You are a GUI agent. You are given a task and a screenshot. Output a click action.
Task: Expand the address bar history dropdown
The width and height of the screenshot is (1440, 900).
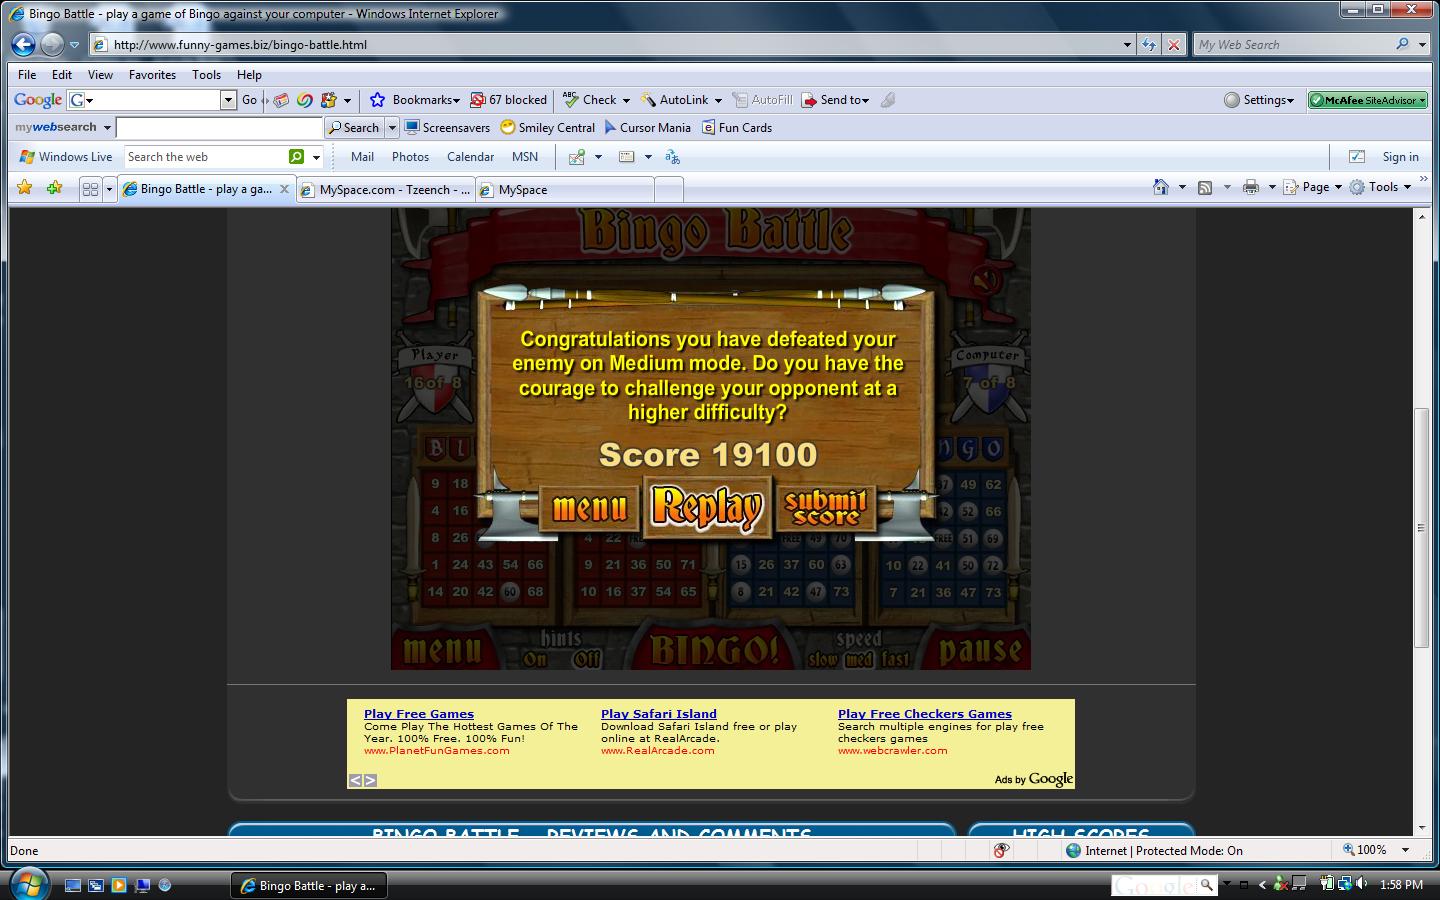1126,44
